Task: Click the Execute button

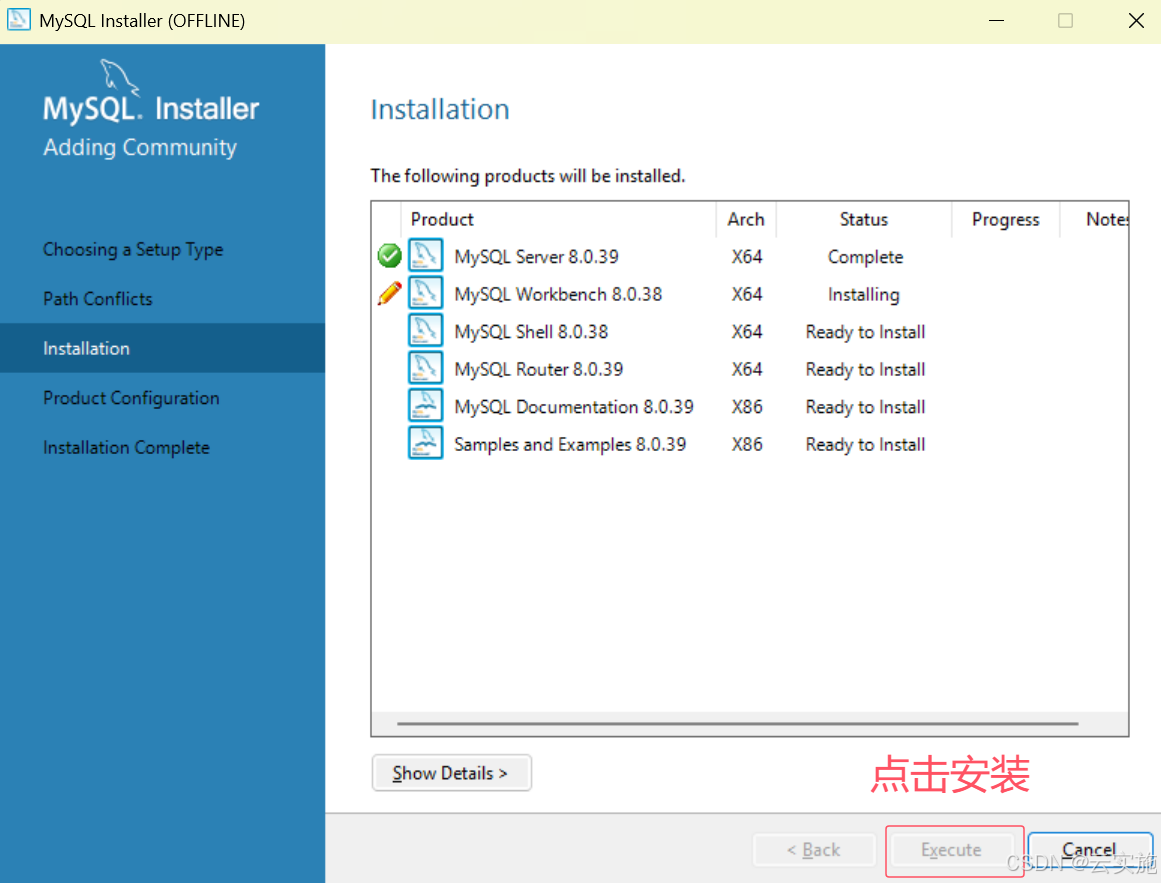Action: (x=951, y=850)
